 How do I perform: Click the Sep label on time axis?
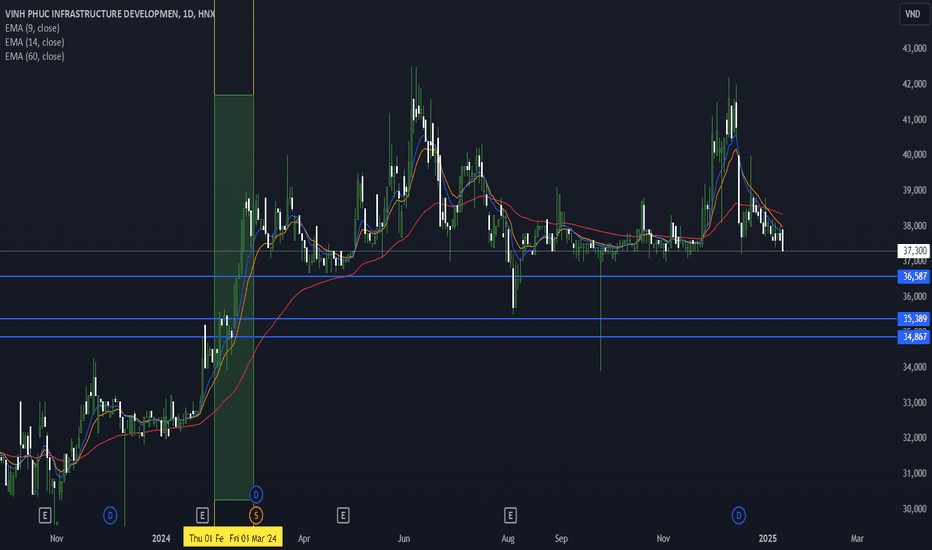[561, 539]
